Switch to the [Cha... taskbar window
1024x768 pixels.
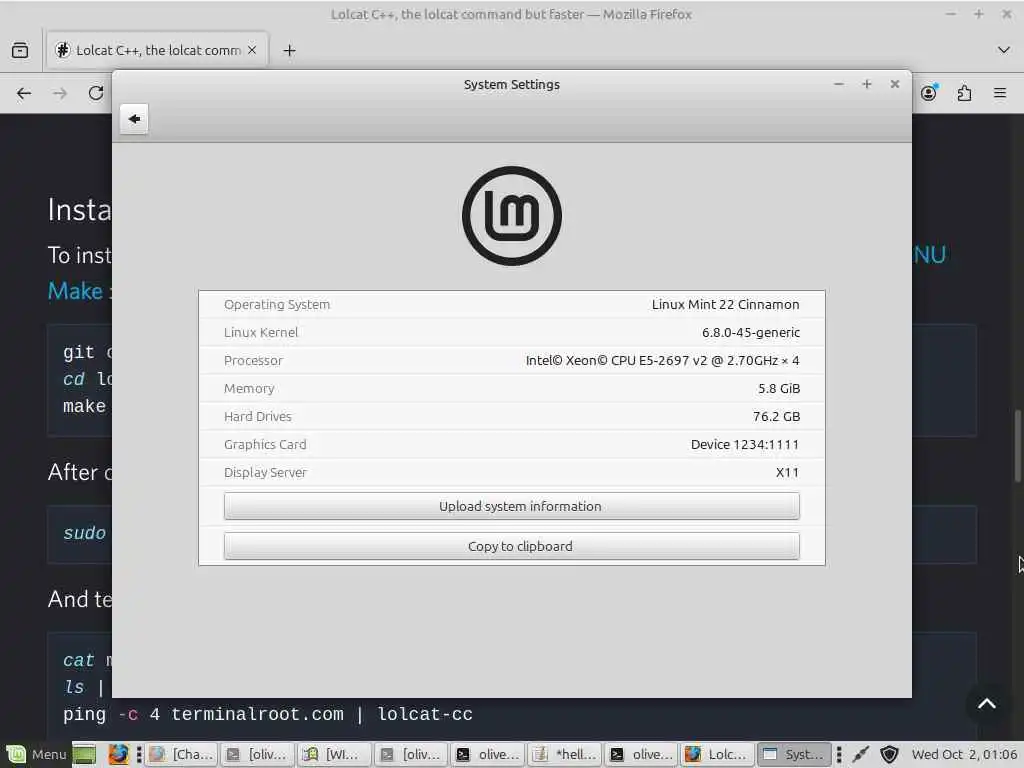182,754
